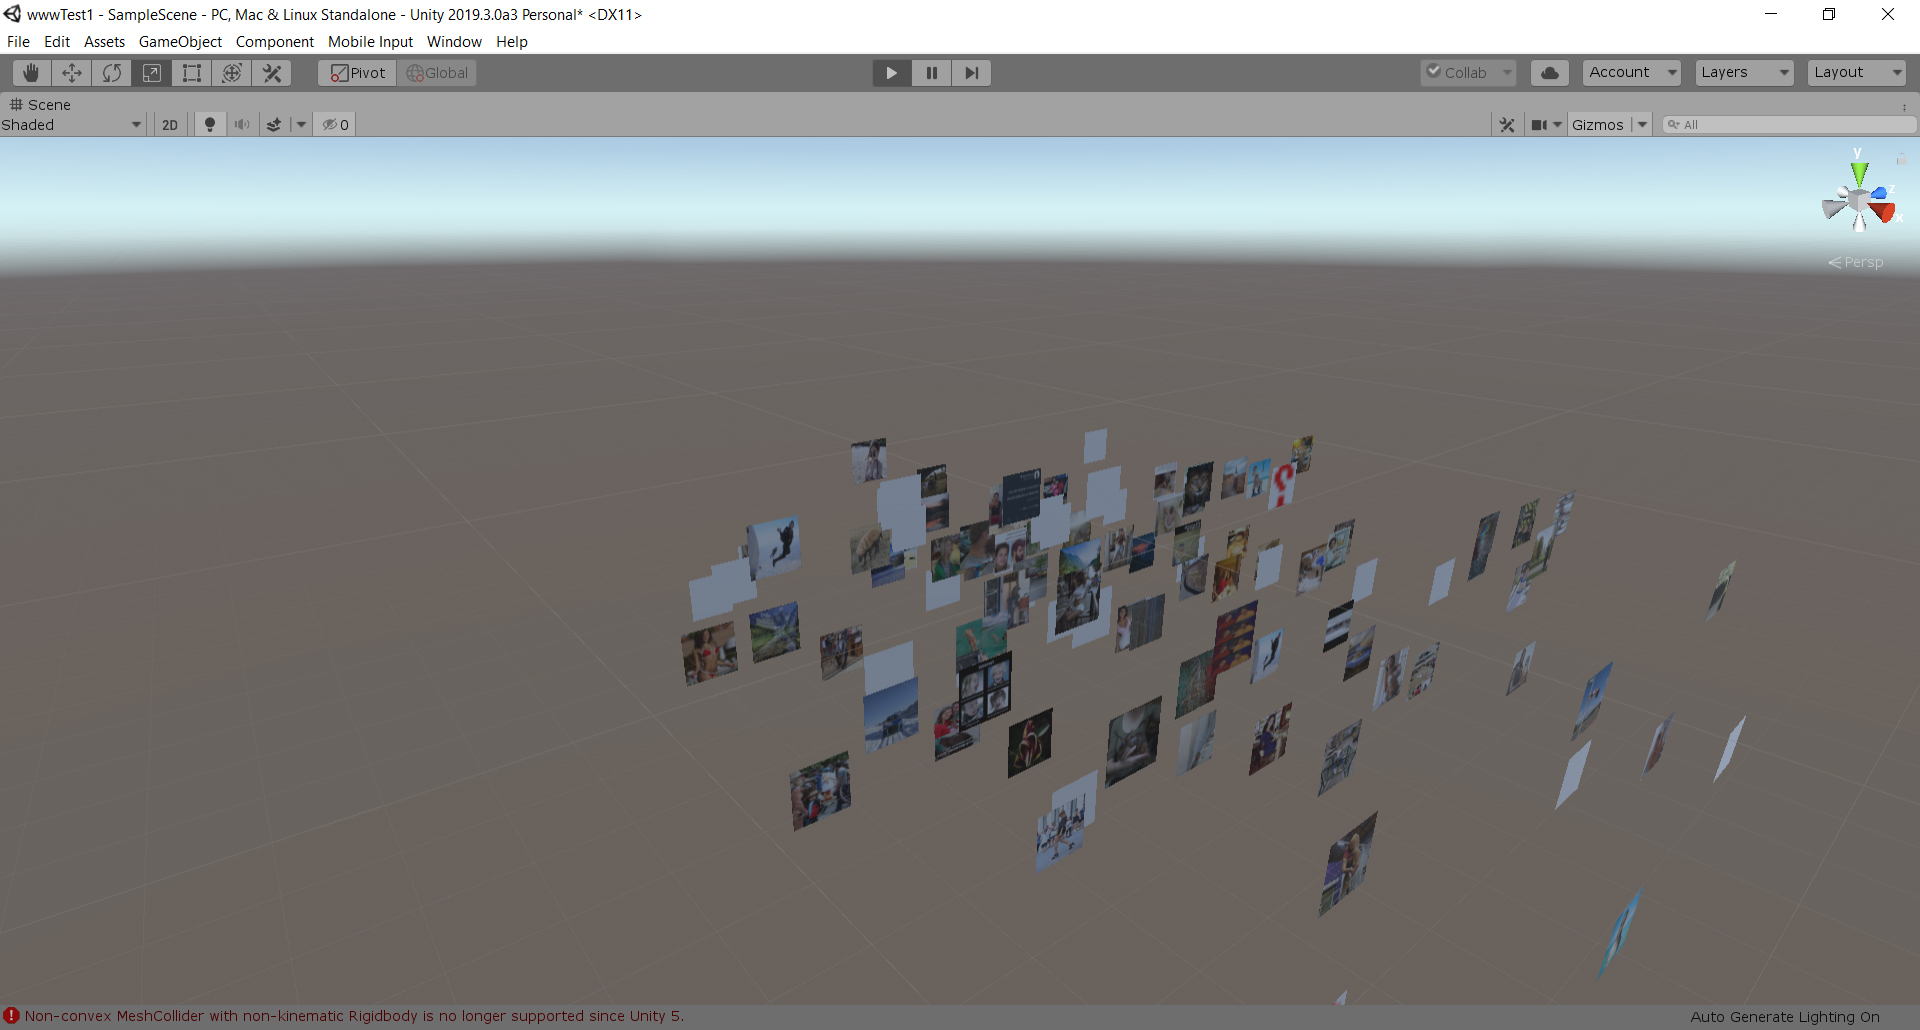
Task: Select the Rotate tool
Action: click(x=112, y=73)
